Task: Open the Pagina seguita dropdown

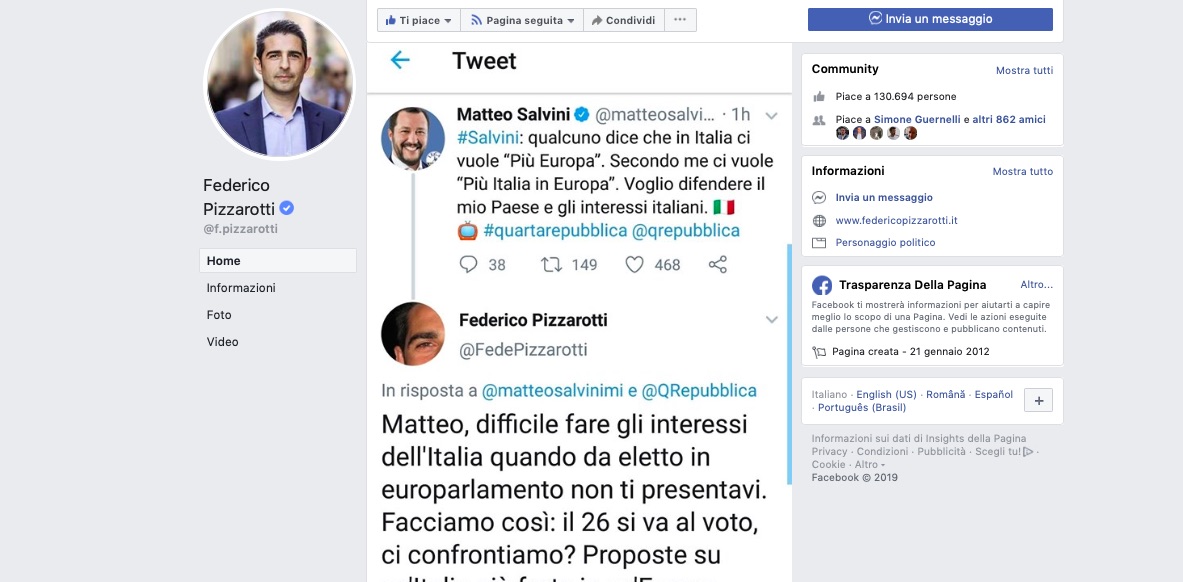Action: (522, 20)
